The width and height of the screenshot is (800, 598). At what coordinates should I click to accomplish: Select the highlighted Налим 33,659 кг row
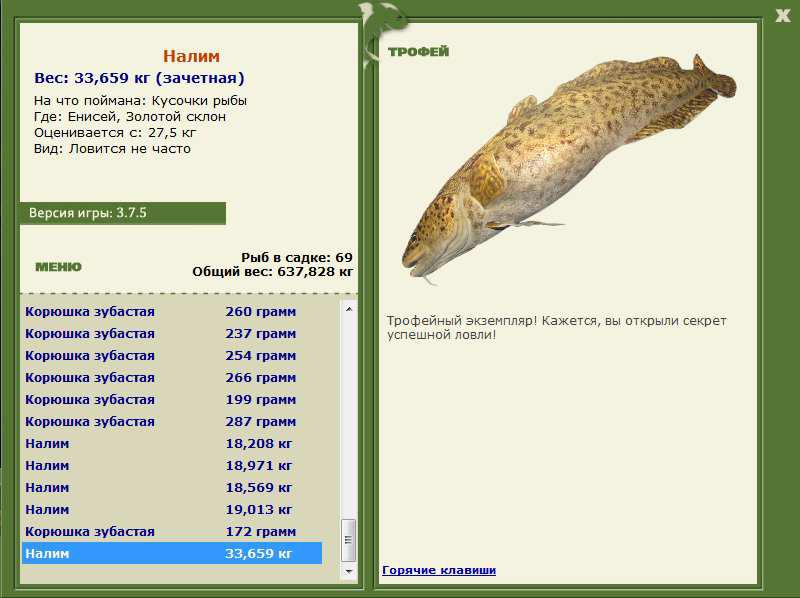171,553
